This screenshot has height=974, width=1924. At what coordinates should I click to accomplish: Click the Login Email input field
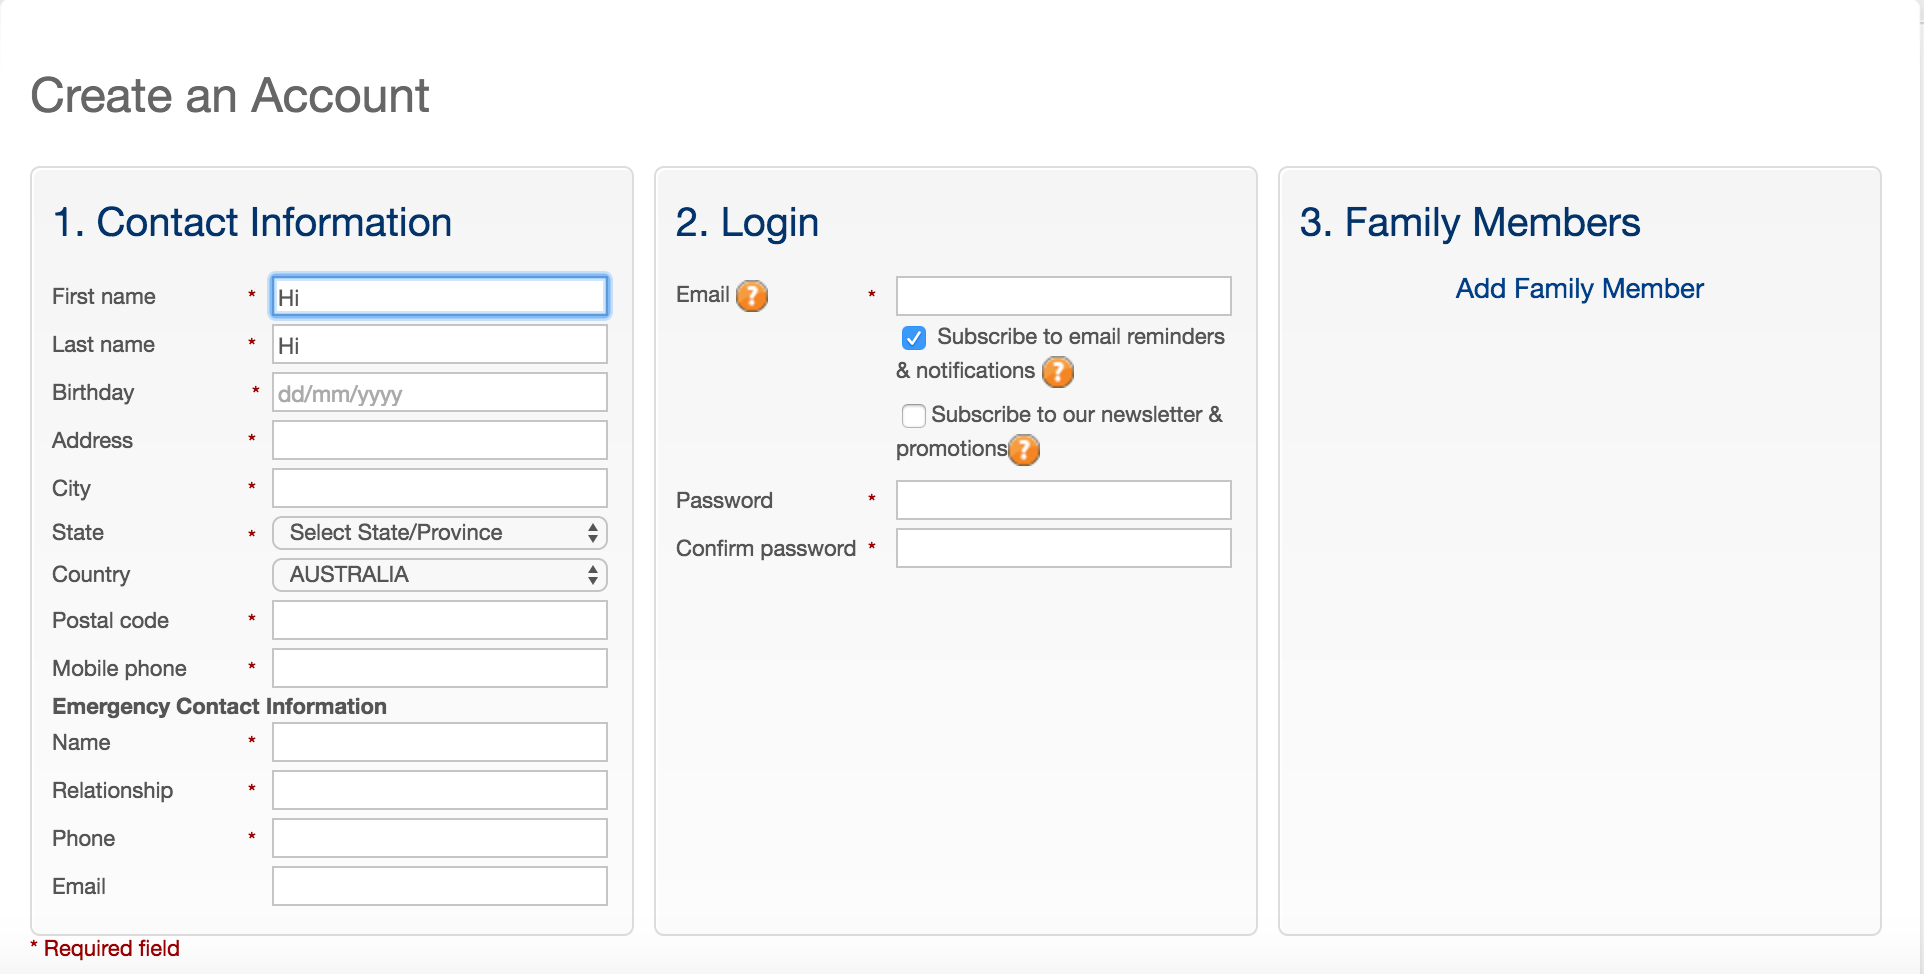pos(1064,296)
